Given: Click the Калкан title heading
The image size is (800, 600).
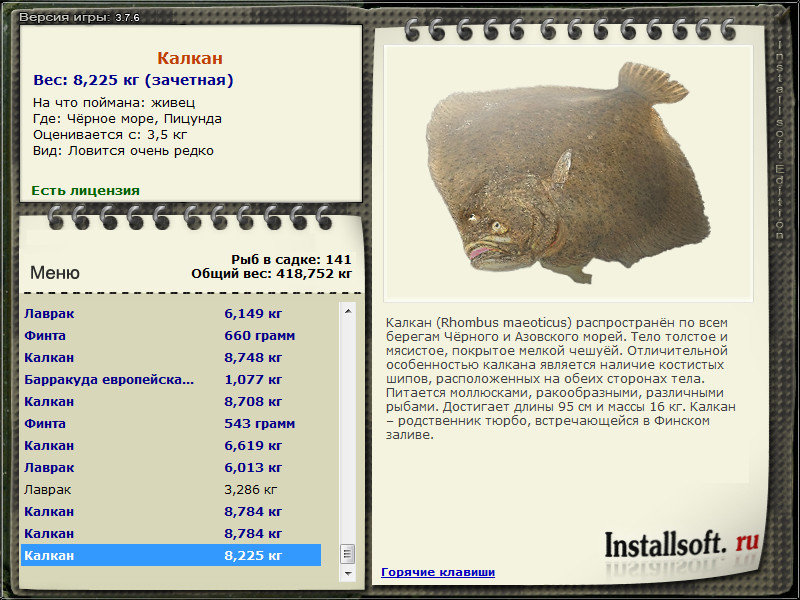Looking at the screenshot, I should point(190,58).
